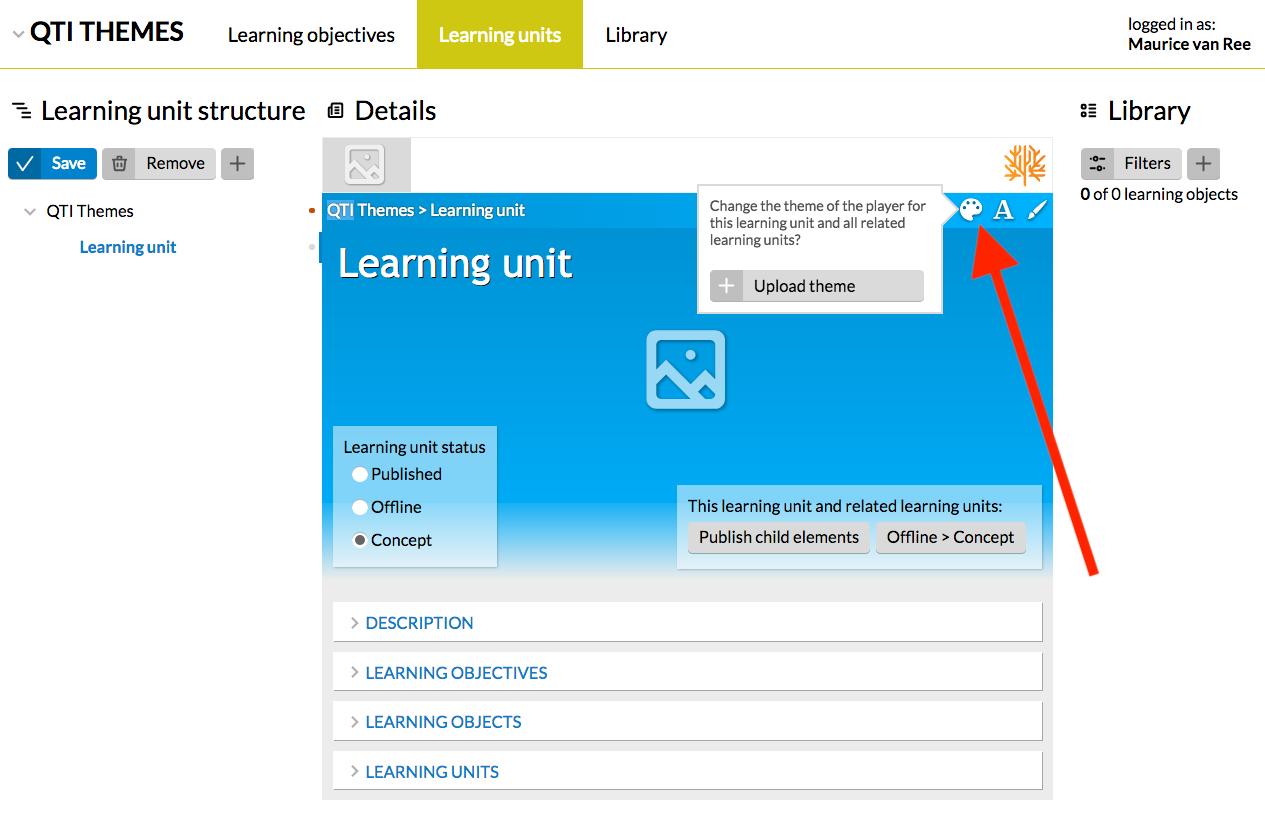The height and width of the screenshot is (813, 1265).
Task: Open the Filters button in Library
Action: tap(1131, 164)
